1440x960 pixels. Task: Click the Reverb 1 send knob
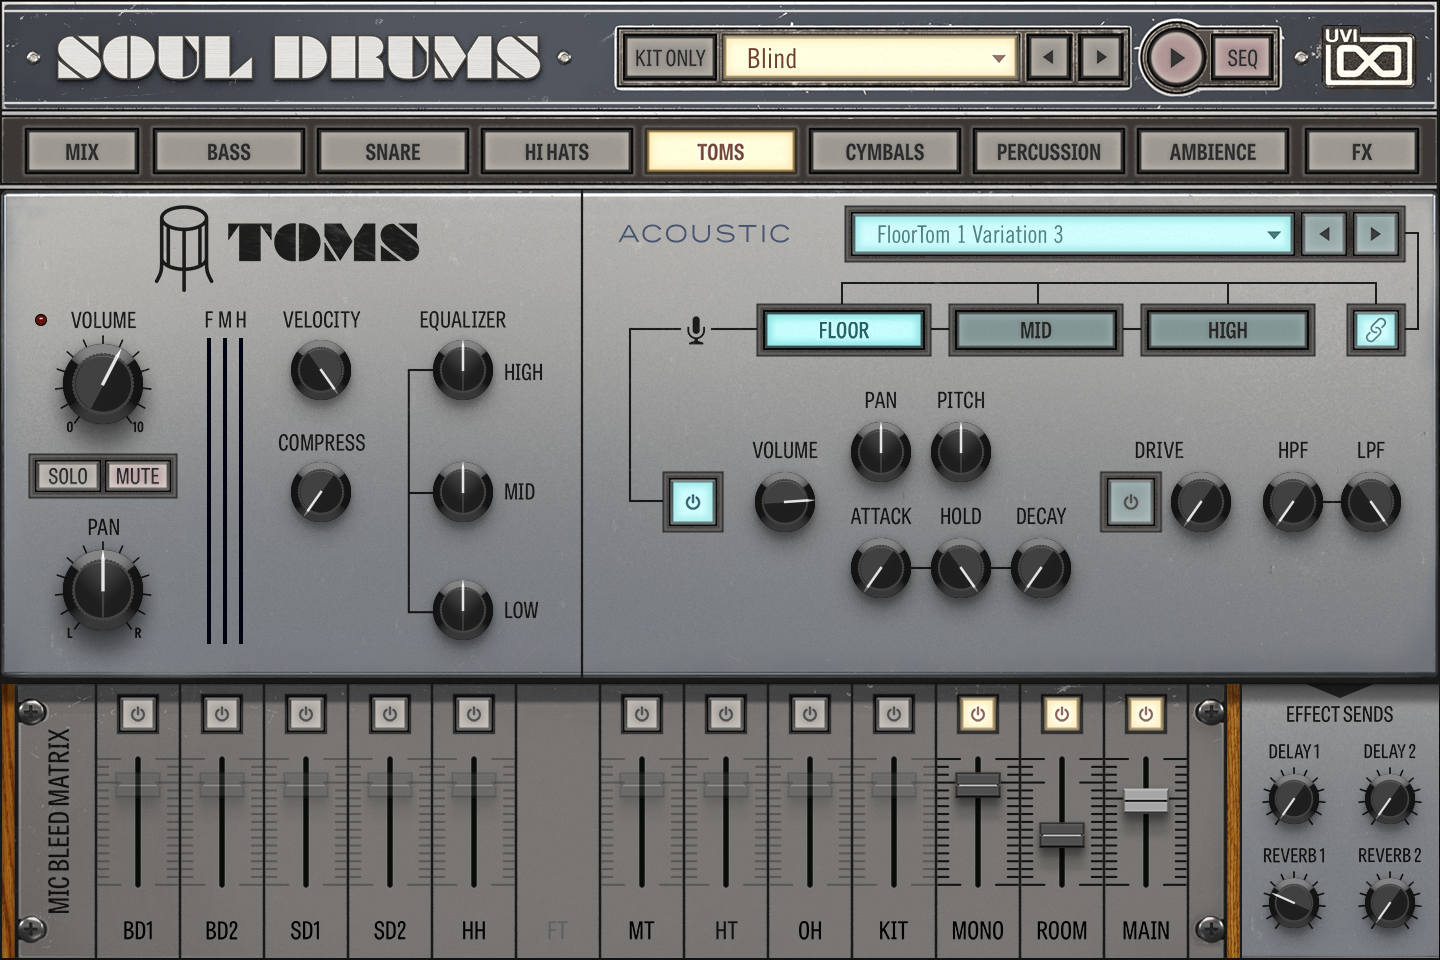1294,904
